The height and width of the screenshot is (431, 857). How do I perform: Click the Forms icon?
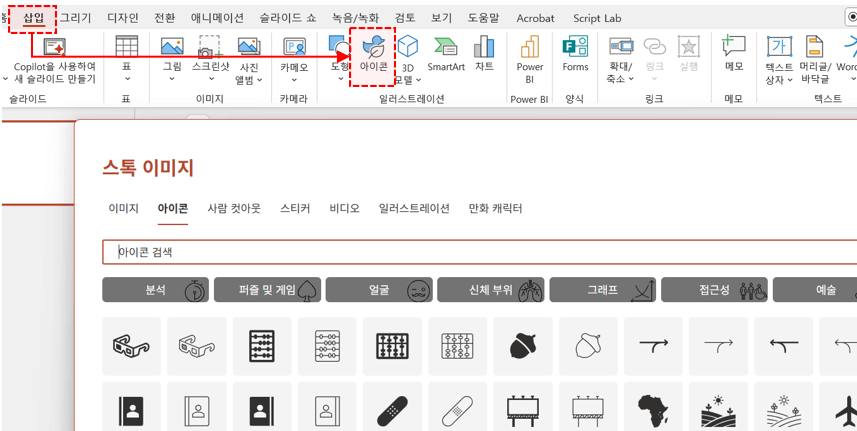pos(575,46)
